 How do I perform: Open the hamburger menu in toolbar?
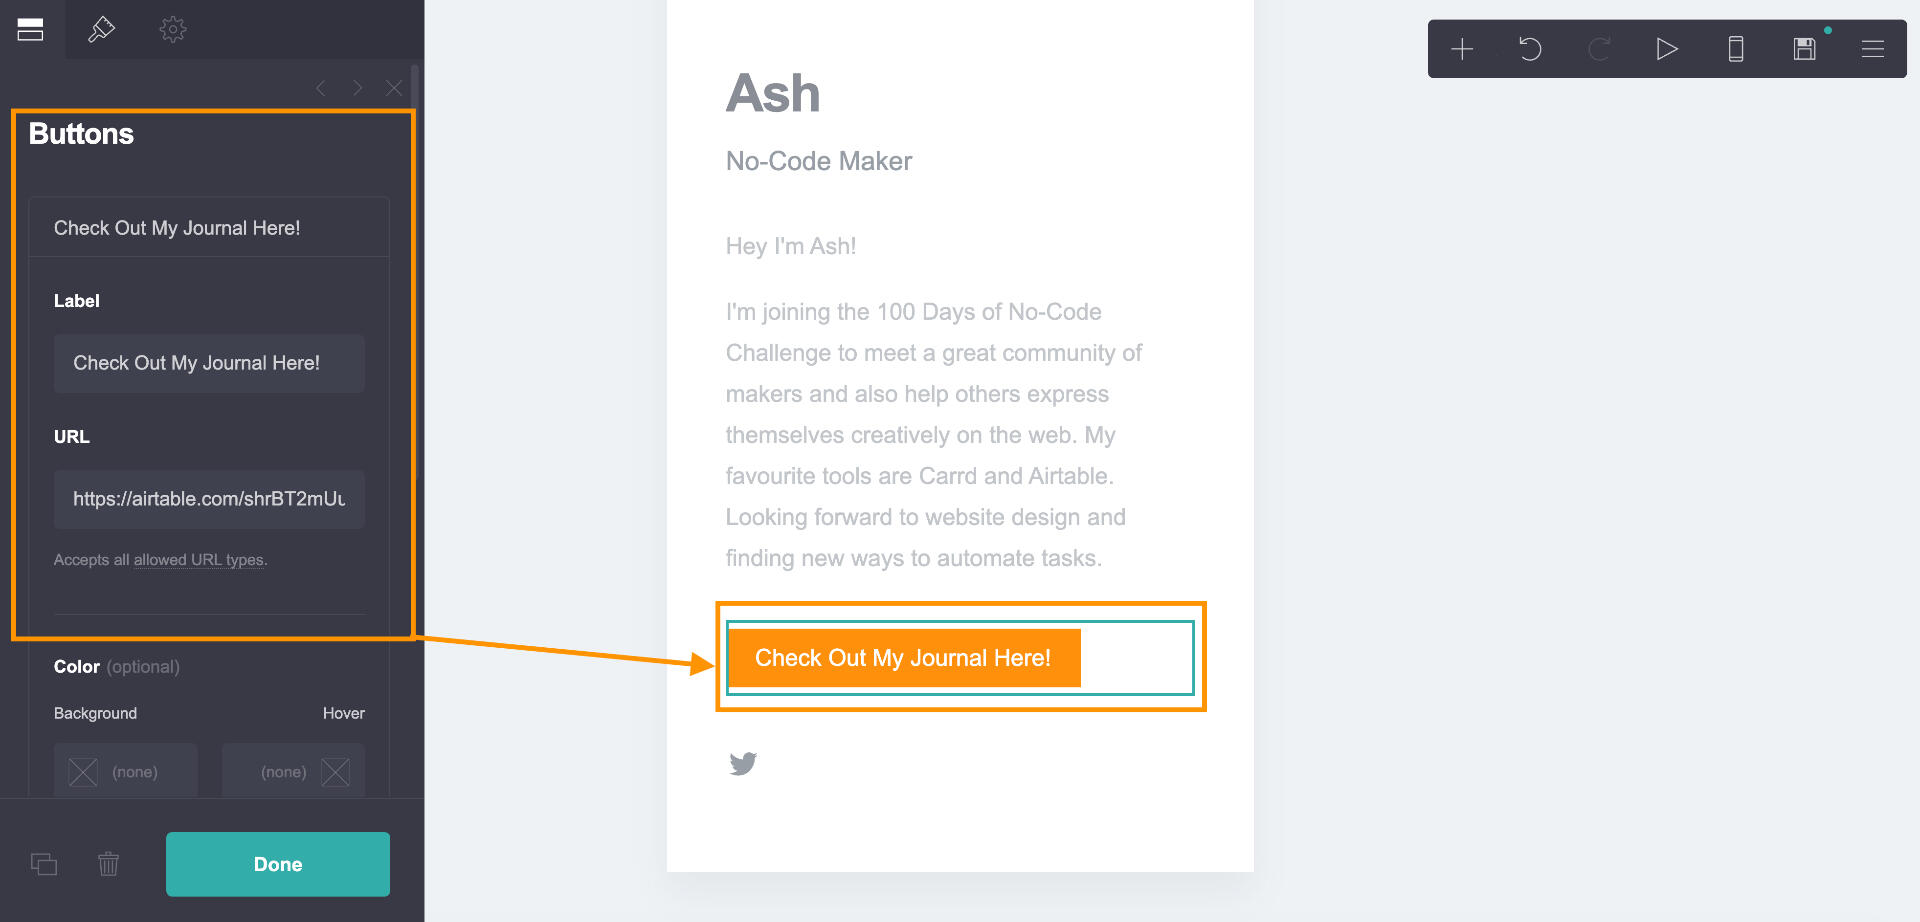(1873, 49)
